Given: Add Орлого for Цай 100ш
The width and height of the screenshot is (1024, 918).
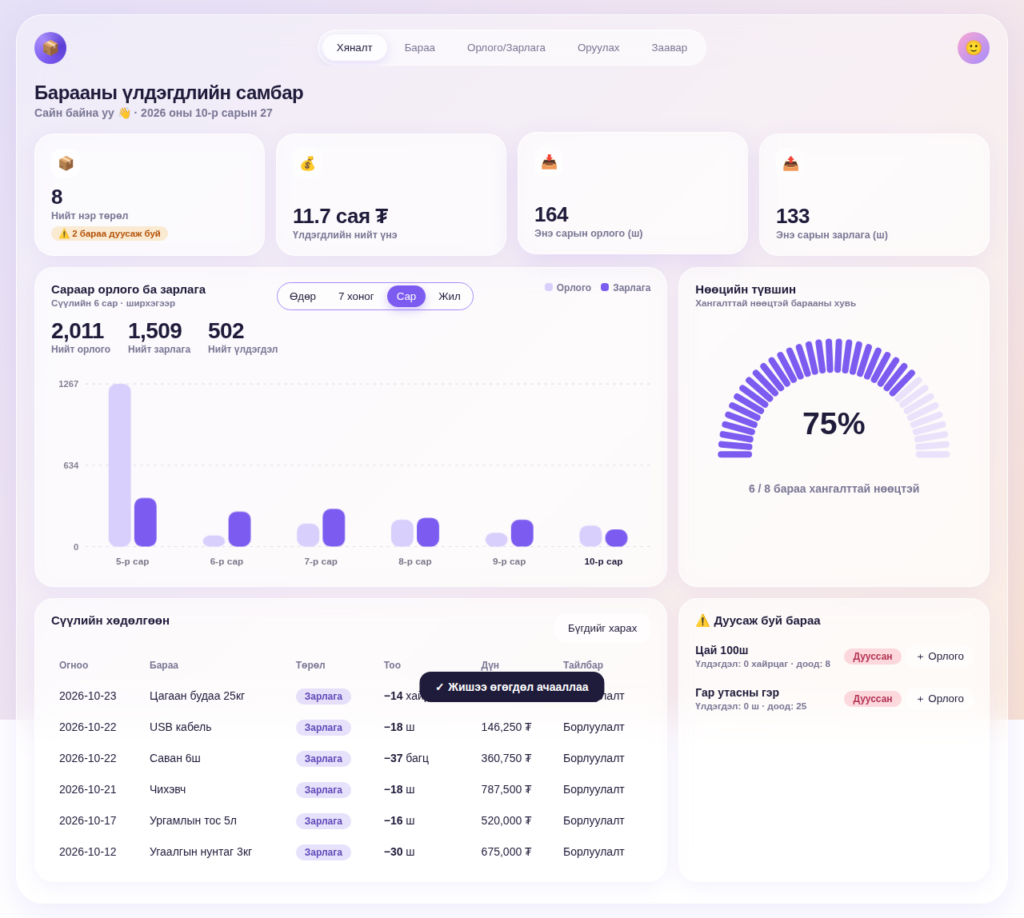Looking at the screenshot, I should pyautogui.click(x=940, y=656).
